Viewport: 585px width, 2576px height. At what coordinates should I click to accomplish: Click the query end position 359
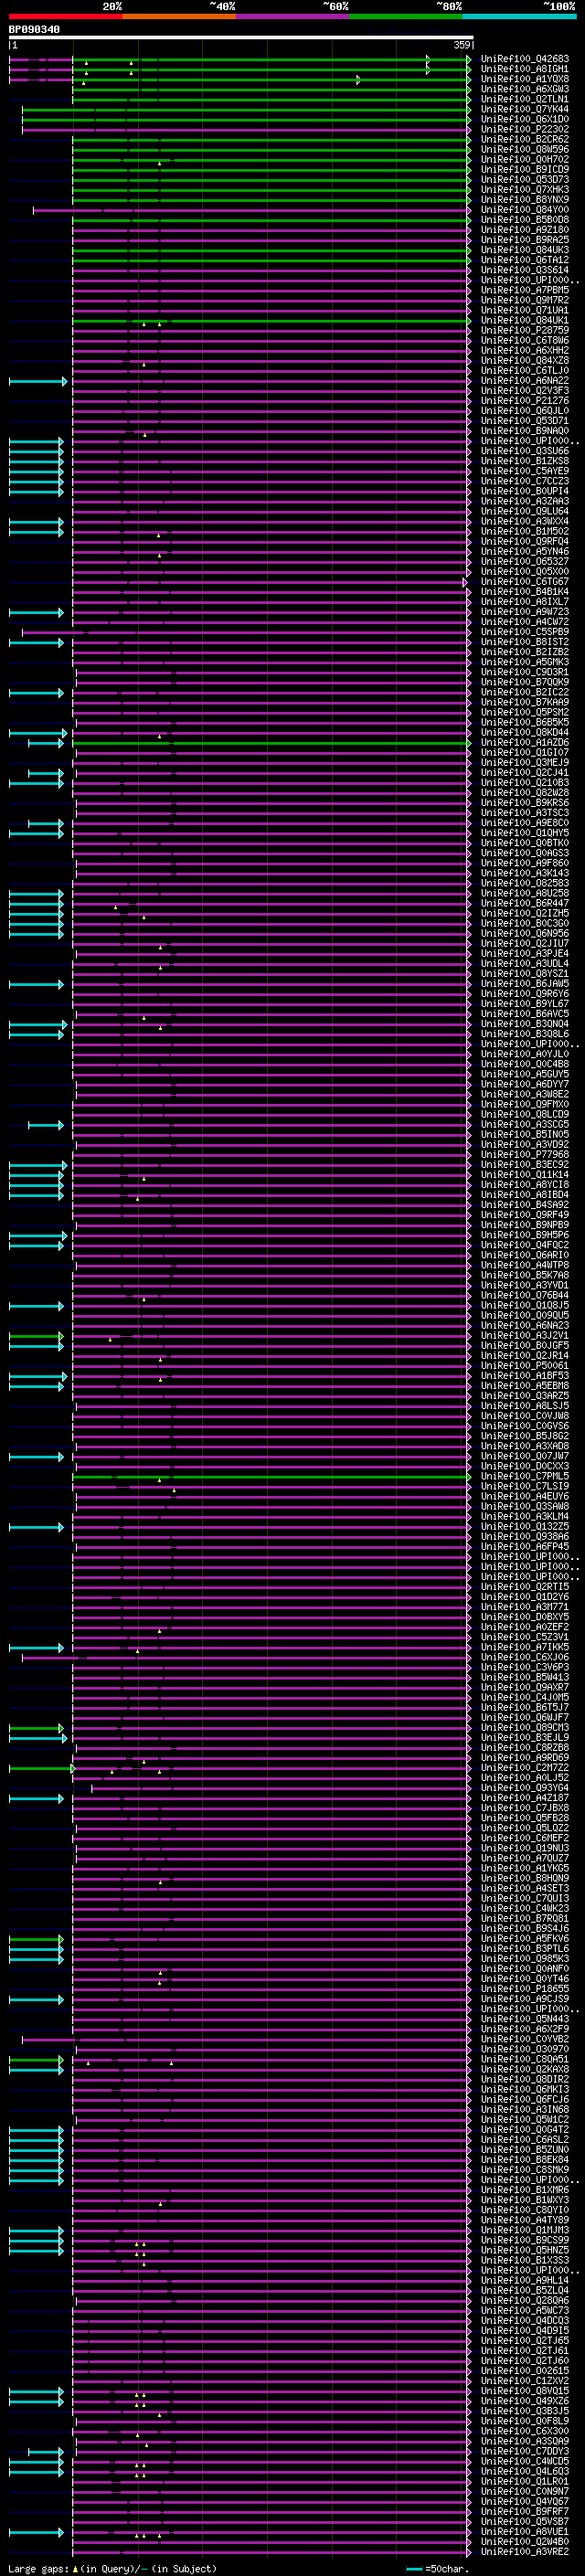coord(462,45)
